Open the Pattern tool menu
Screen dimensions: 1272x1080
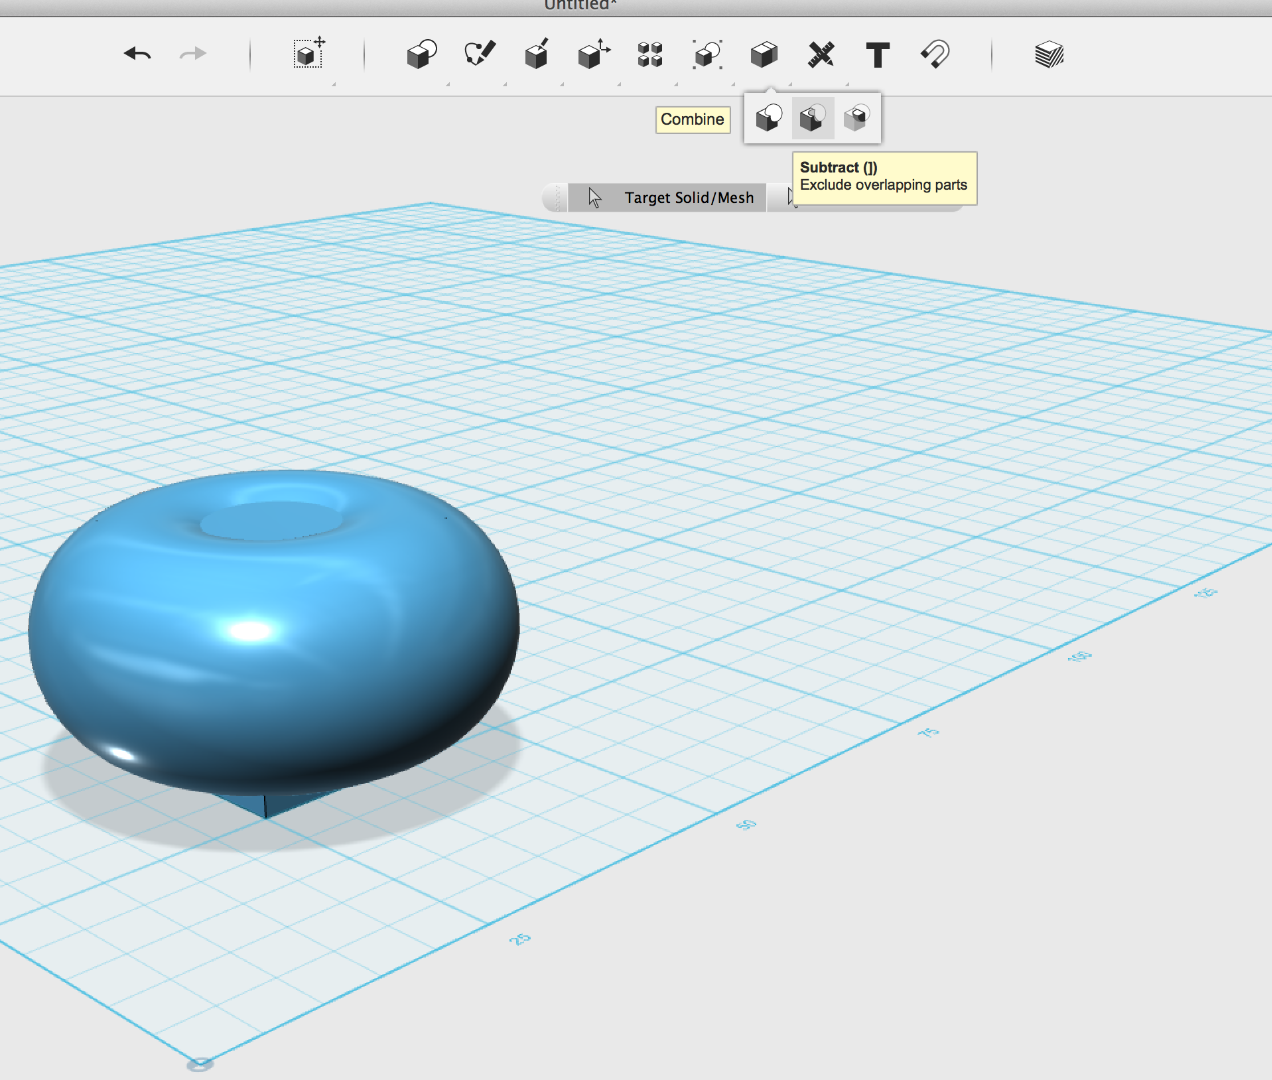[x=650, y=54]
